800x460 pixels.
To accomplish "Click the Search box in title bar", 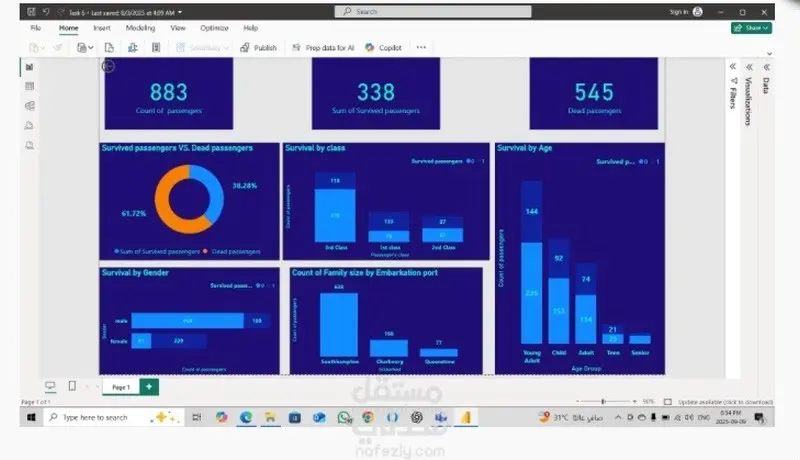I will pyautogui.click(x=433, y=11).
